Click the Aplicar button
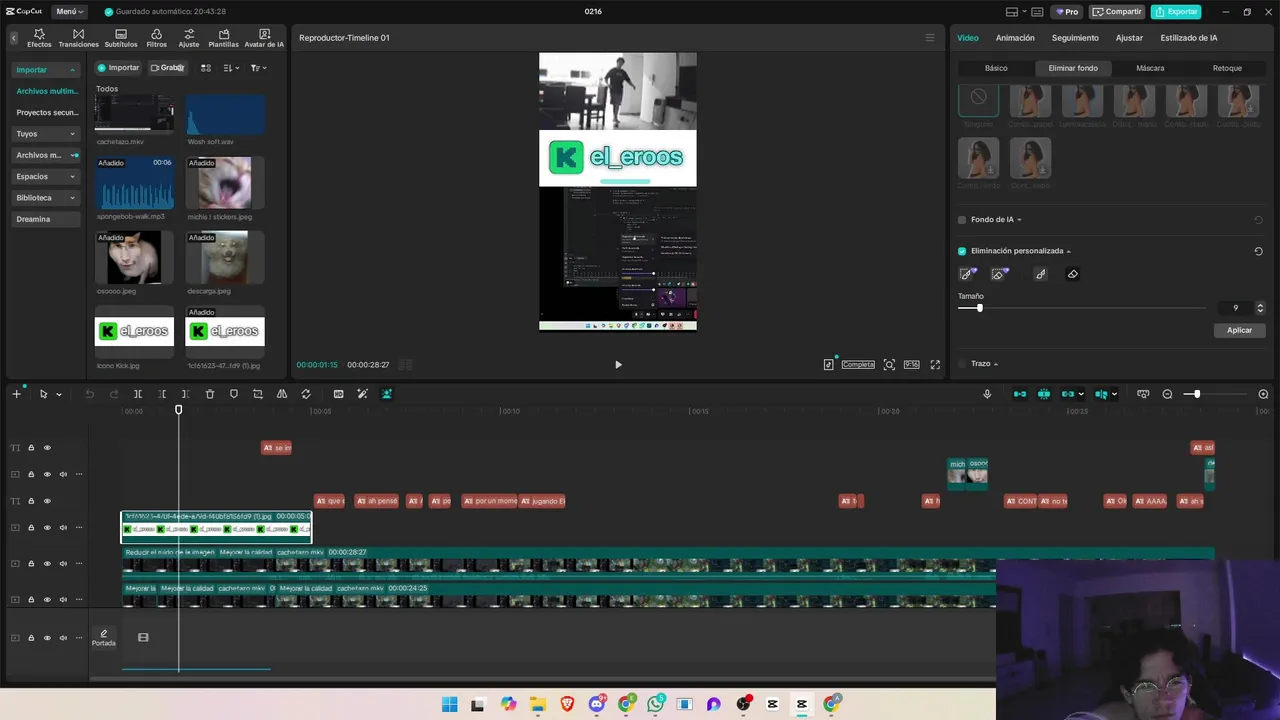1280x720 pixels. [x=1239, y=330]
